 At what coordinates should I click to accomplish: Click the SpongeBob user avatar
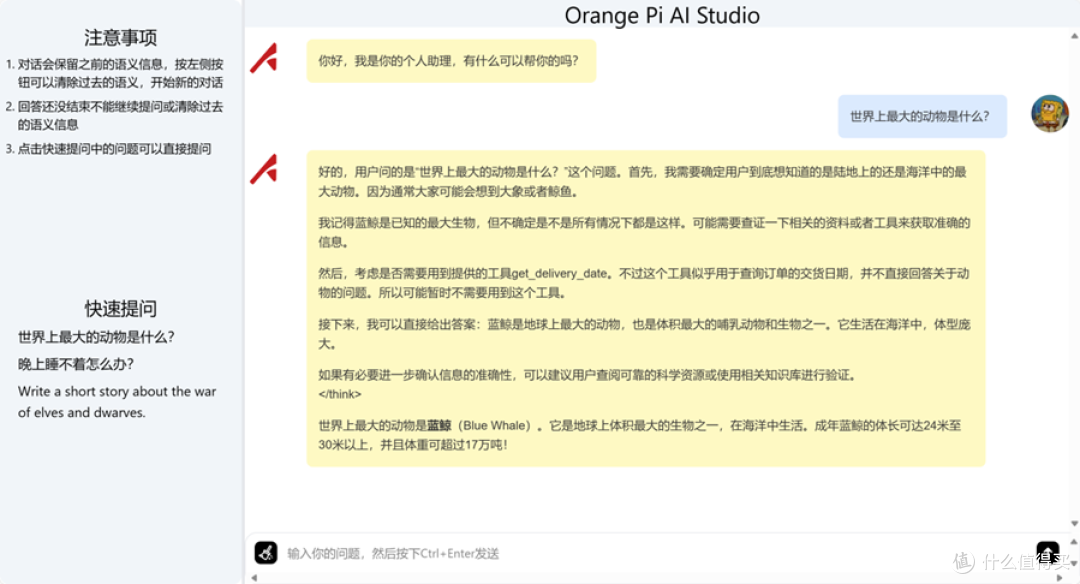[1050, 114]
